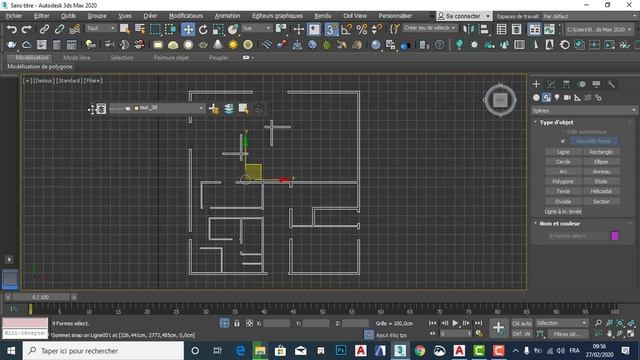Open the Modificateurs menu
The height and width of the screenshot is (360, 640).
click(186, 16)
